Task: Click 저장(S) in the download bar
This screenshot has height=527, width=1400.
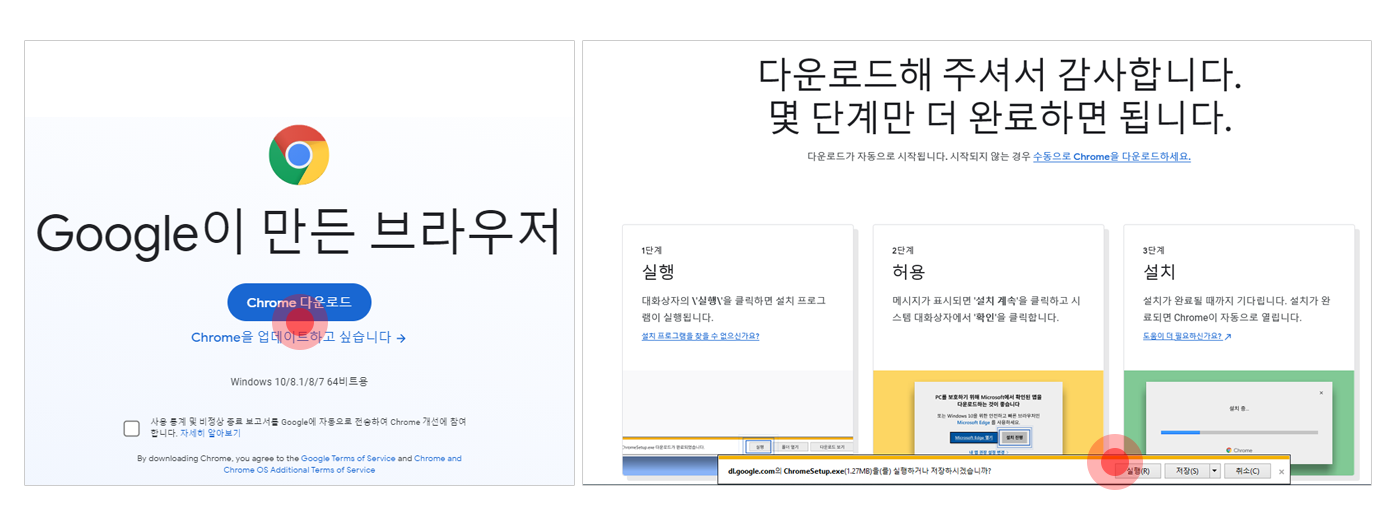Action: 1187,471
